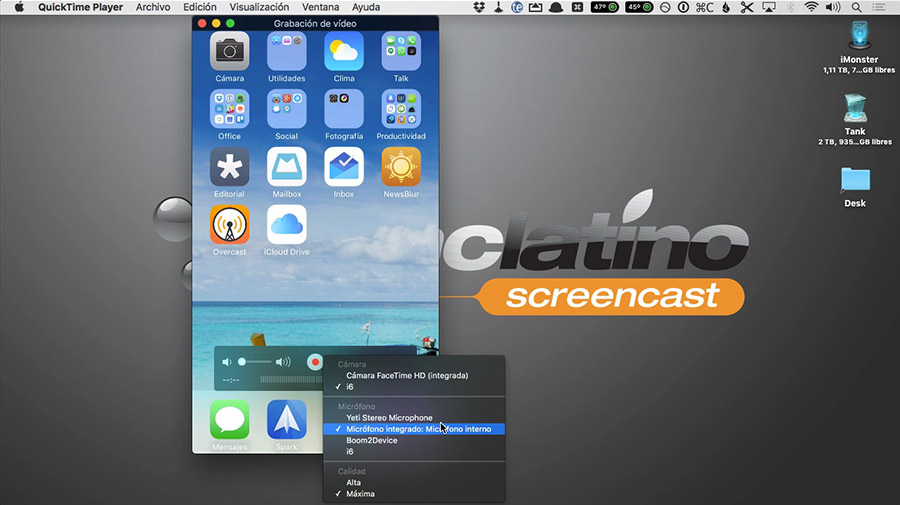Open the iMonster drive on desktop

click(859, 36)
